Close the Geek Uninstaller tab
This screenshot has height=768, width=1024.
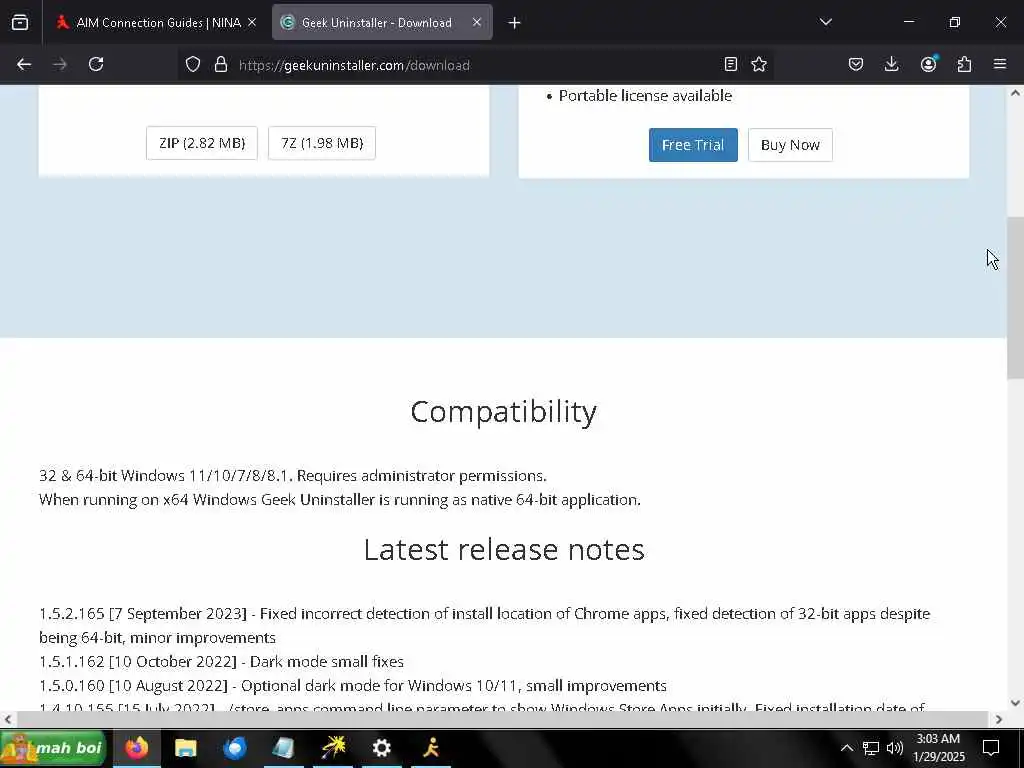tap(477, 22)
